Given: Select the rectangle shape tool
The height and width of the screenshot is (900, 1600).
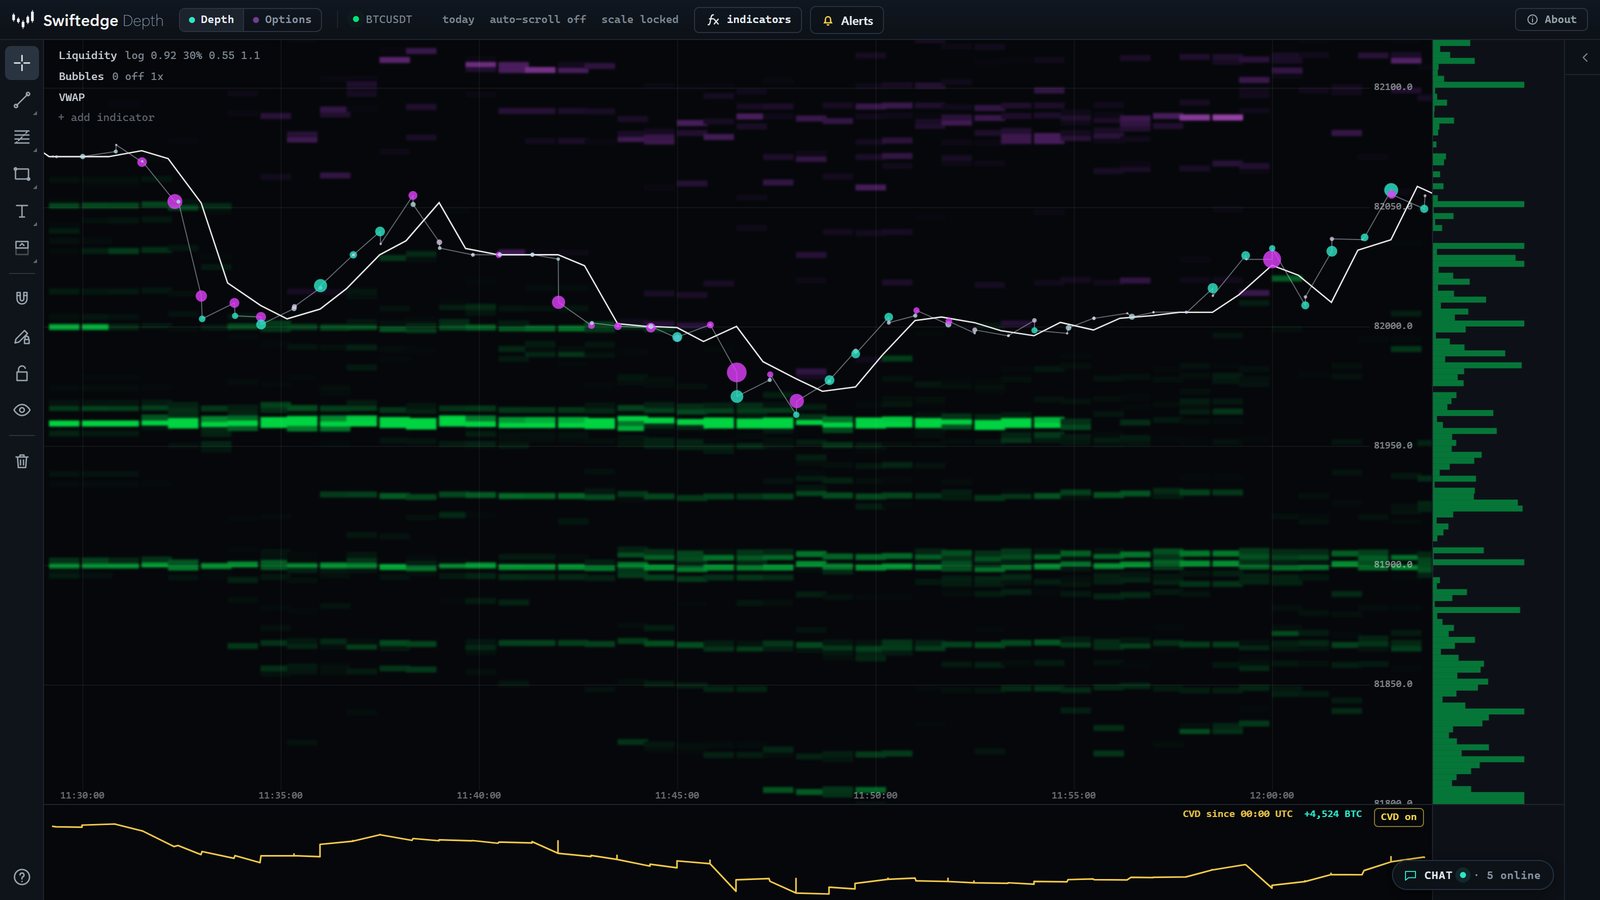Looking at the screenshot, I should click(22, 174).
